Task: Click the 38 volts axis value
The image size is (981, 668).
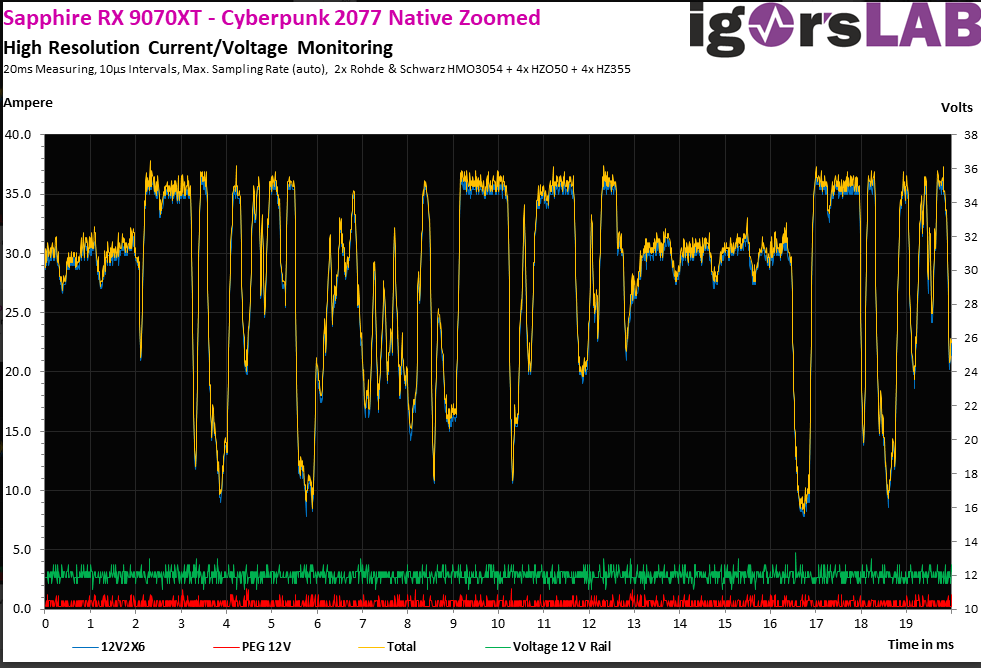Action: 970,135
